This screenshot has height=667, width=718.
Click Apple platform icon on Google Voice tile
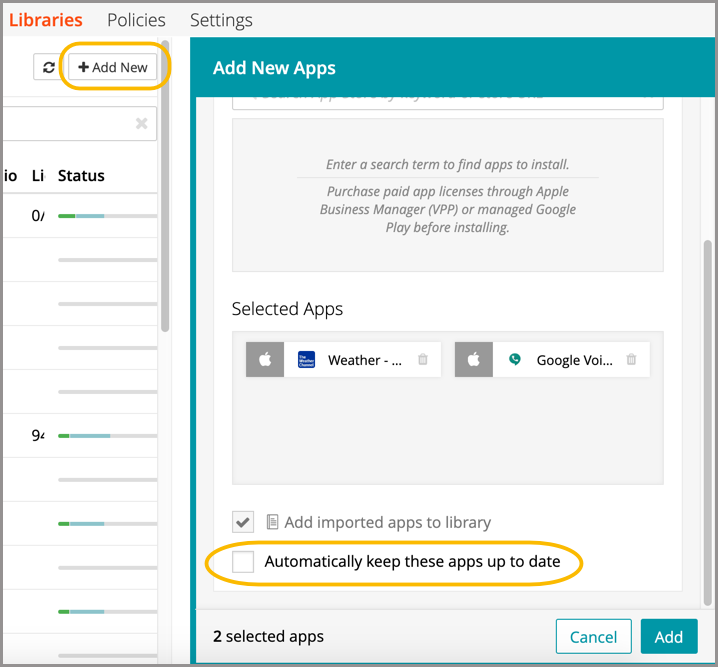tap(473, 360)
